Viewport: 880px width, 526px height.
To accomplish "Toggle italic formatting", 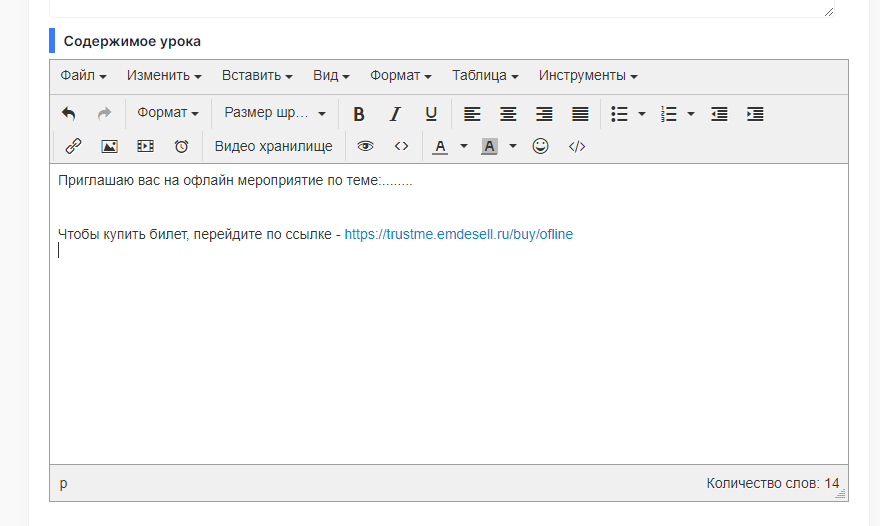I will pyautogui.click(x=395, y=114).
